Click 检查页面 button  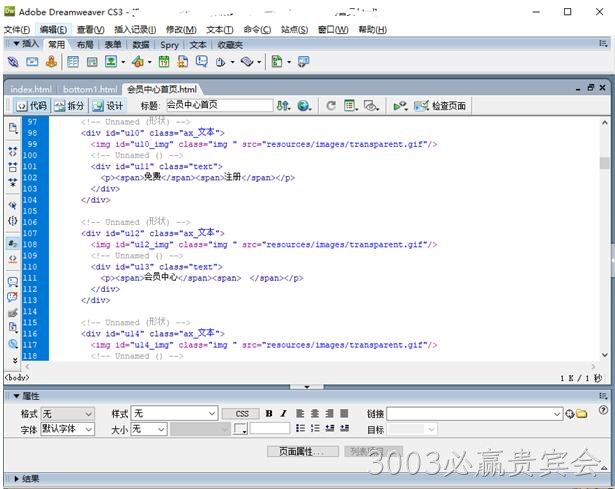(441, 105)
